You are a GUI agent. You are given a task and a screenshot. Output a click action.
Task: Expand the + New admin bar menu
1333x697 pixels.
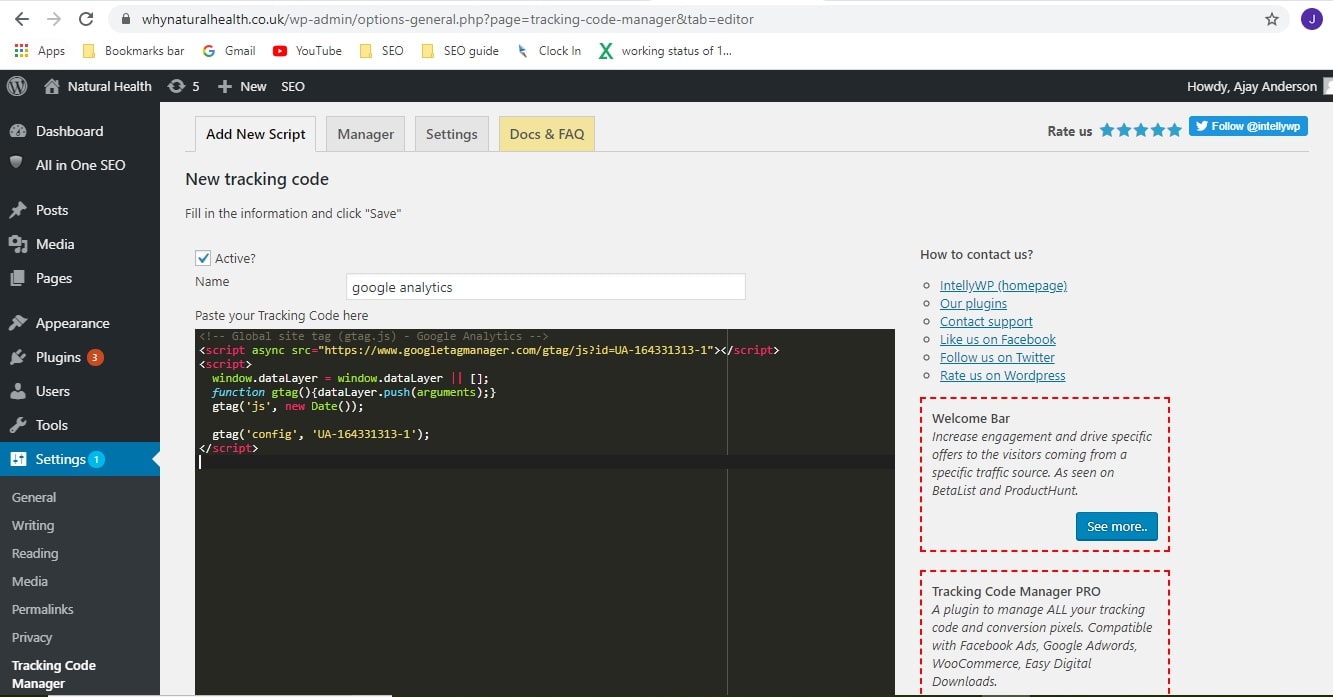(x=241, y=86)
